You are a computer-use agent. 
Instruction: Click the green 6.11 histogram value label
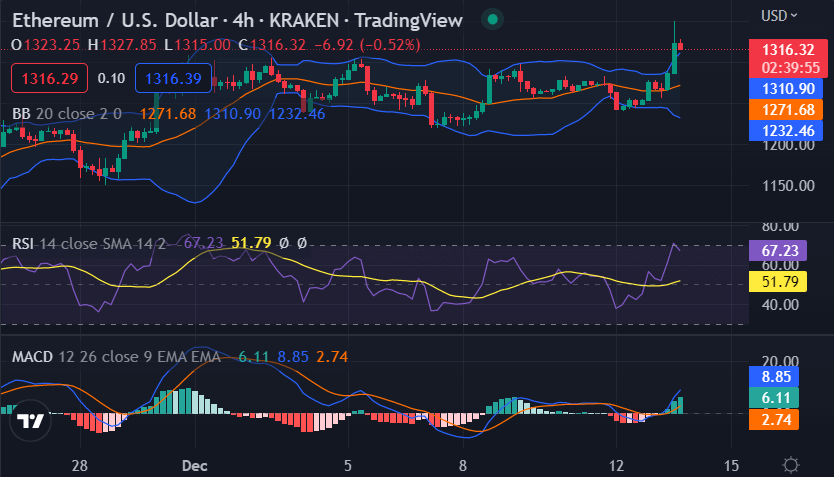pos(774,398)
